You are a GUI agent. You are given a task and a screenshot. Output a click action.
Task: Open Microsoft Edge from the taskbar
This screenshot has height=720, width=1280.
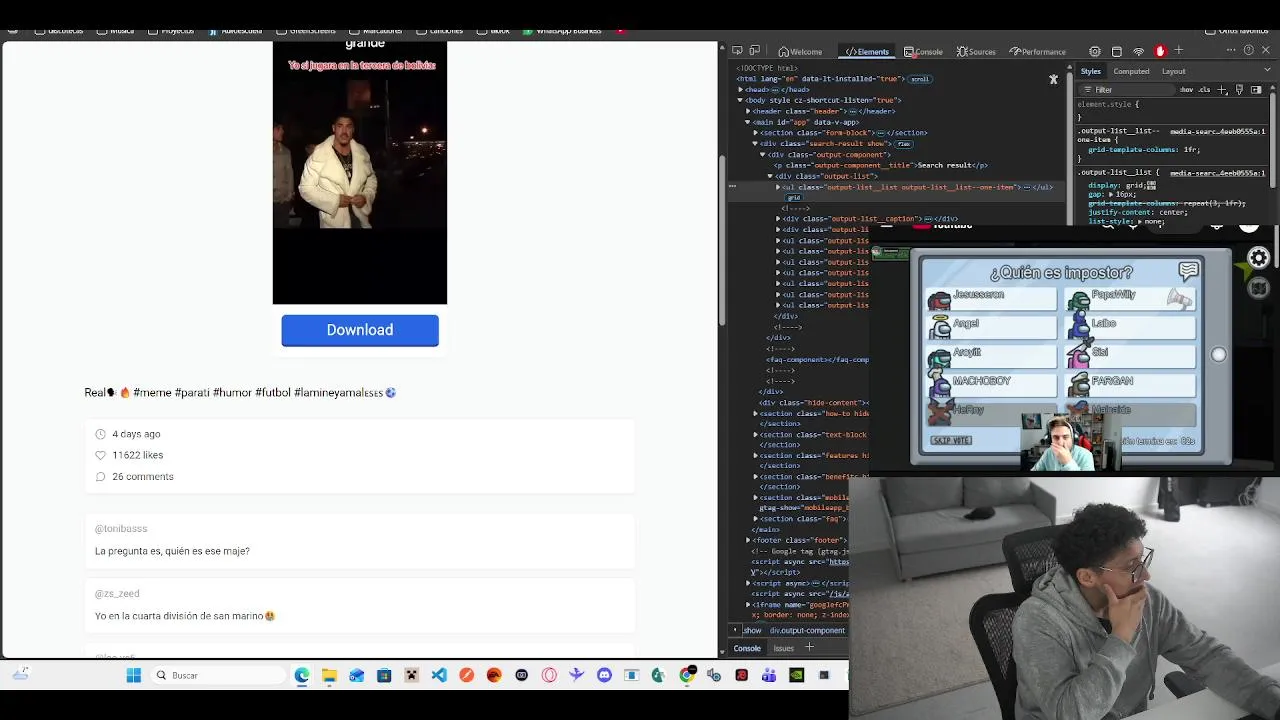coord(302,676)
